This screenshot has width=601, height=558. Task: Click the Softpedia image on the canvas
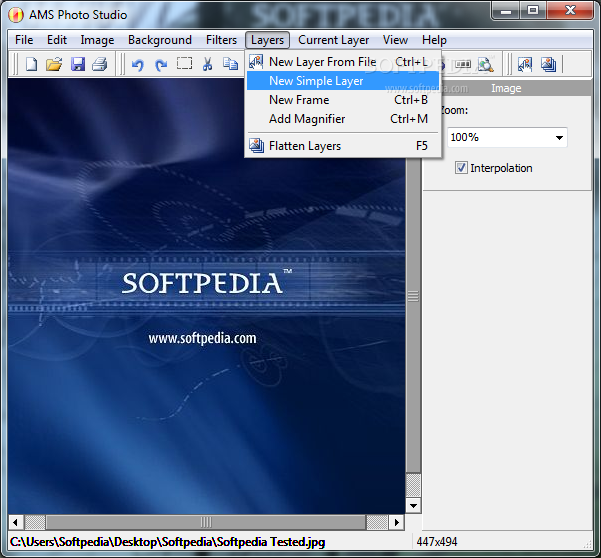[x=206, y=296]
